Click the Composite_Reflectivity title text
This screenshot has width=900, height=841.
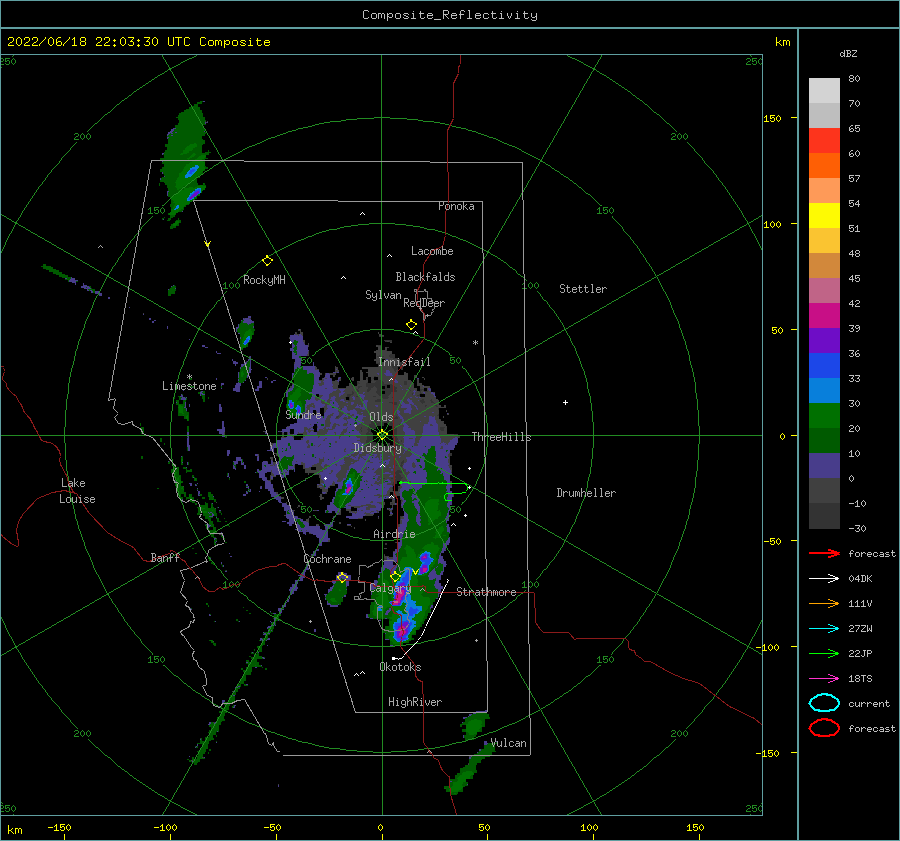click(449, 15)
